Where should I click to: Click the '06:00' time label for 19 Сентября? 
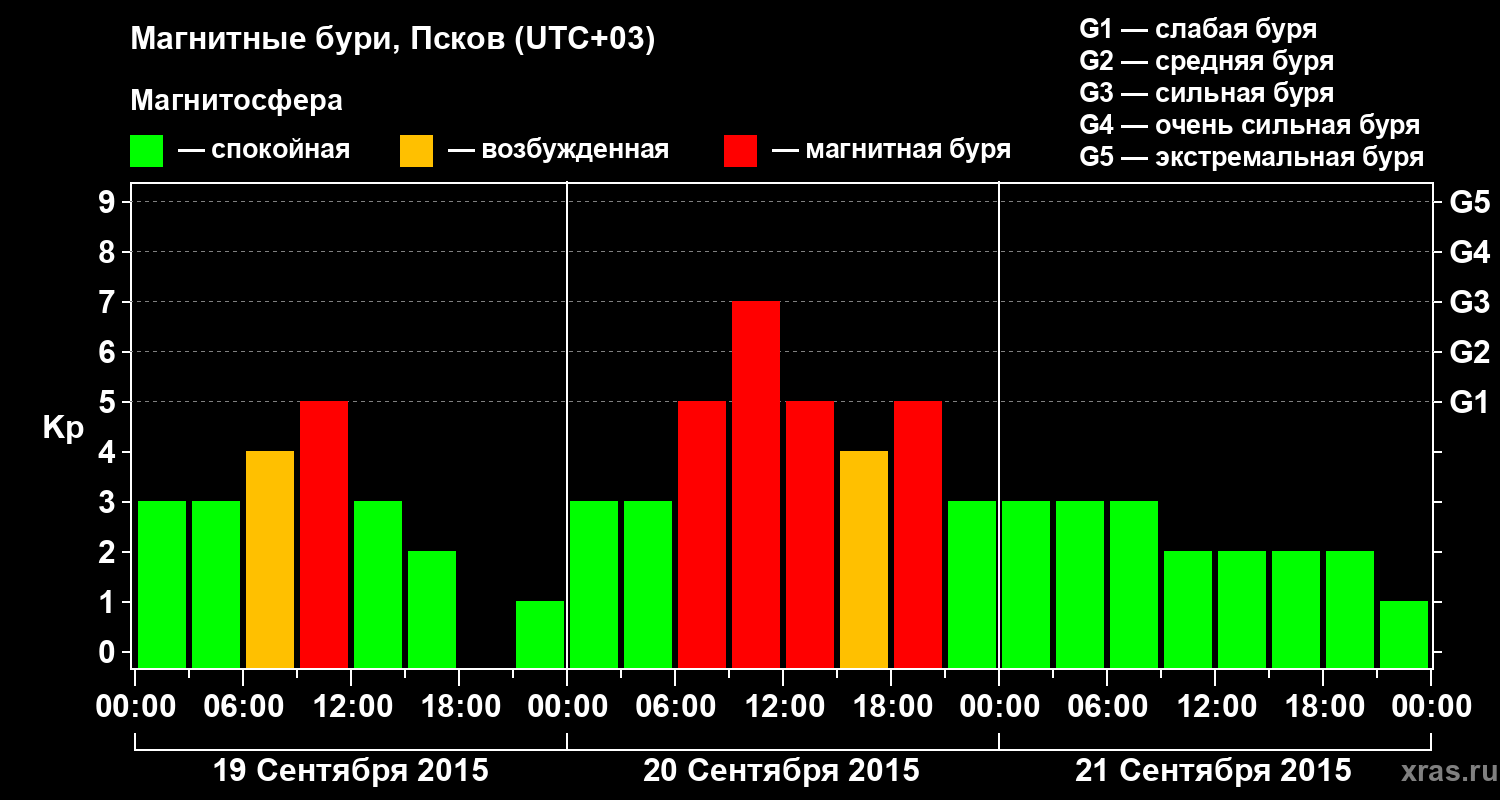243,707
